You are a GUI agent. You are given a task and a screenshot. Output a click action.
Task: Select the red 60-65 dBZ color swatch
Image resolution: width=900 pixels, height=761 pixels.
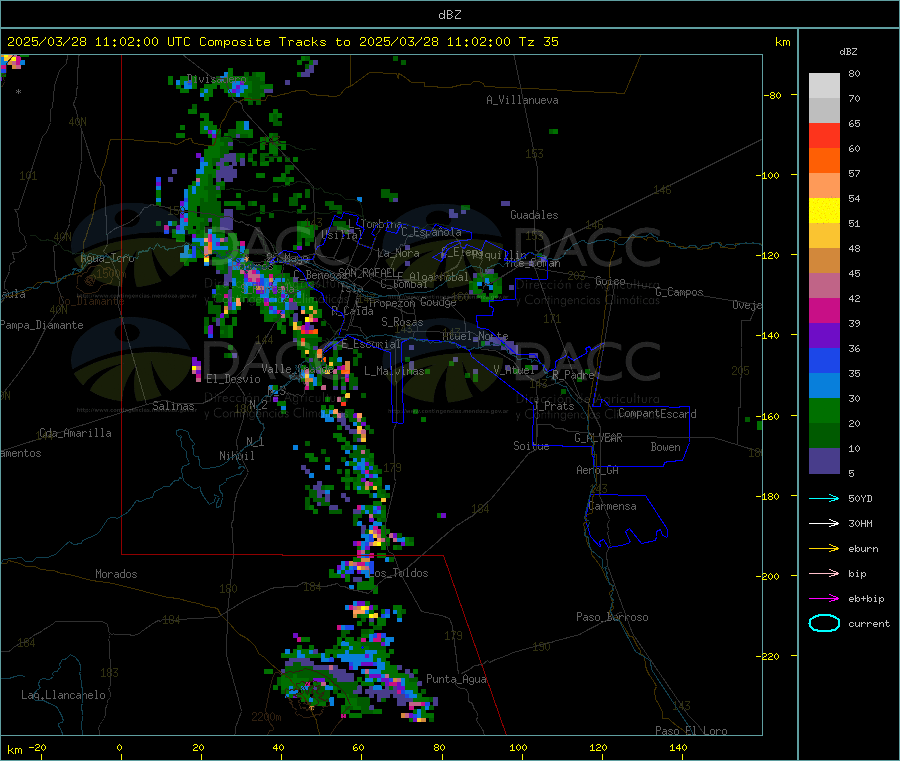(x=824, y=135)
